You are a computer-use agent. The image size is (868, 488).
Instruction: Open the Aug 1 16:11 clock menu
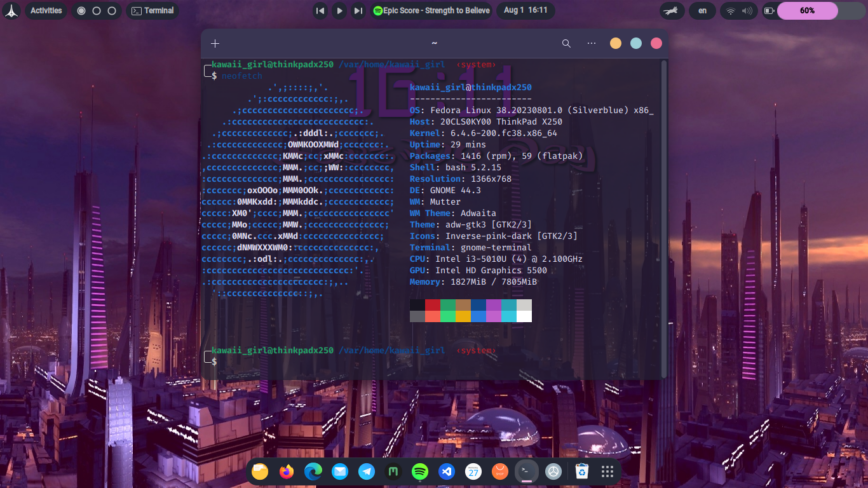[x=526, y=11]
